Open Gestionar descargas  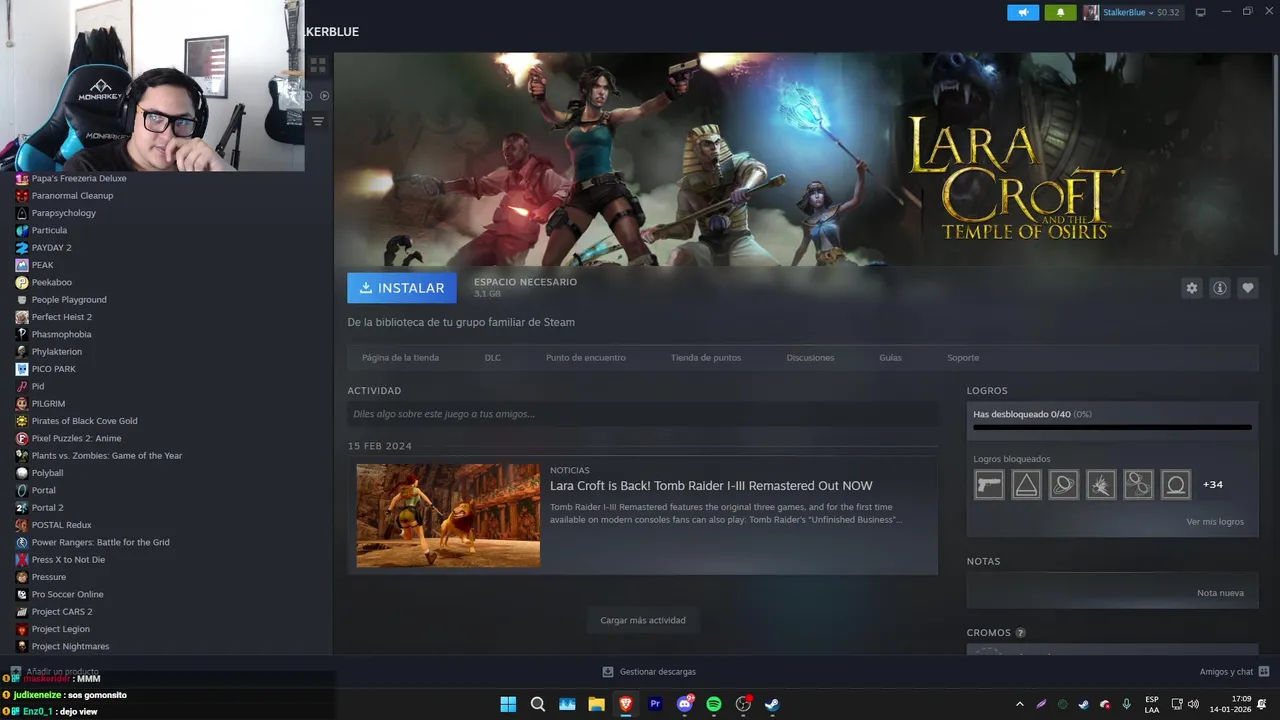point(649,672)
